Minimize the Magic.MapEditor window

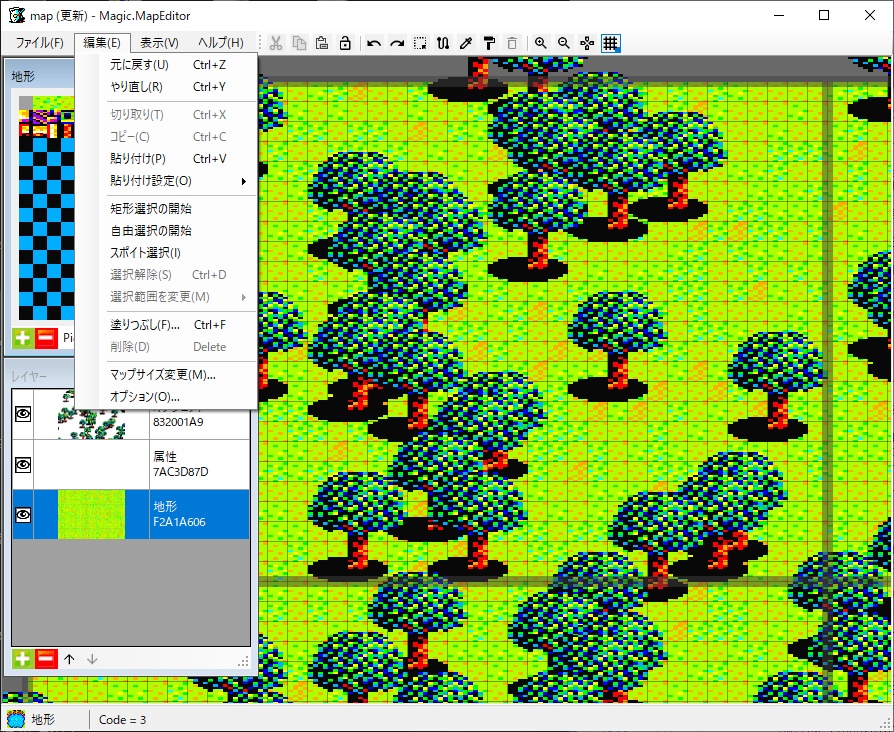click(779, 15)
